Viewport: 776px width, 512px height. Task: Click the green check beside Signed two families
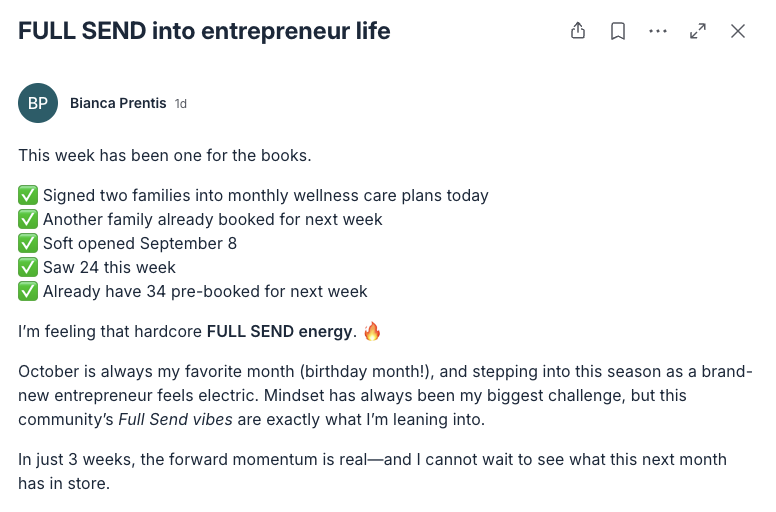[28, 195]
